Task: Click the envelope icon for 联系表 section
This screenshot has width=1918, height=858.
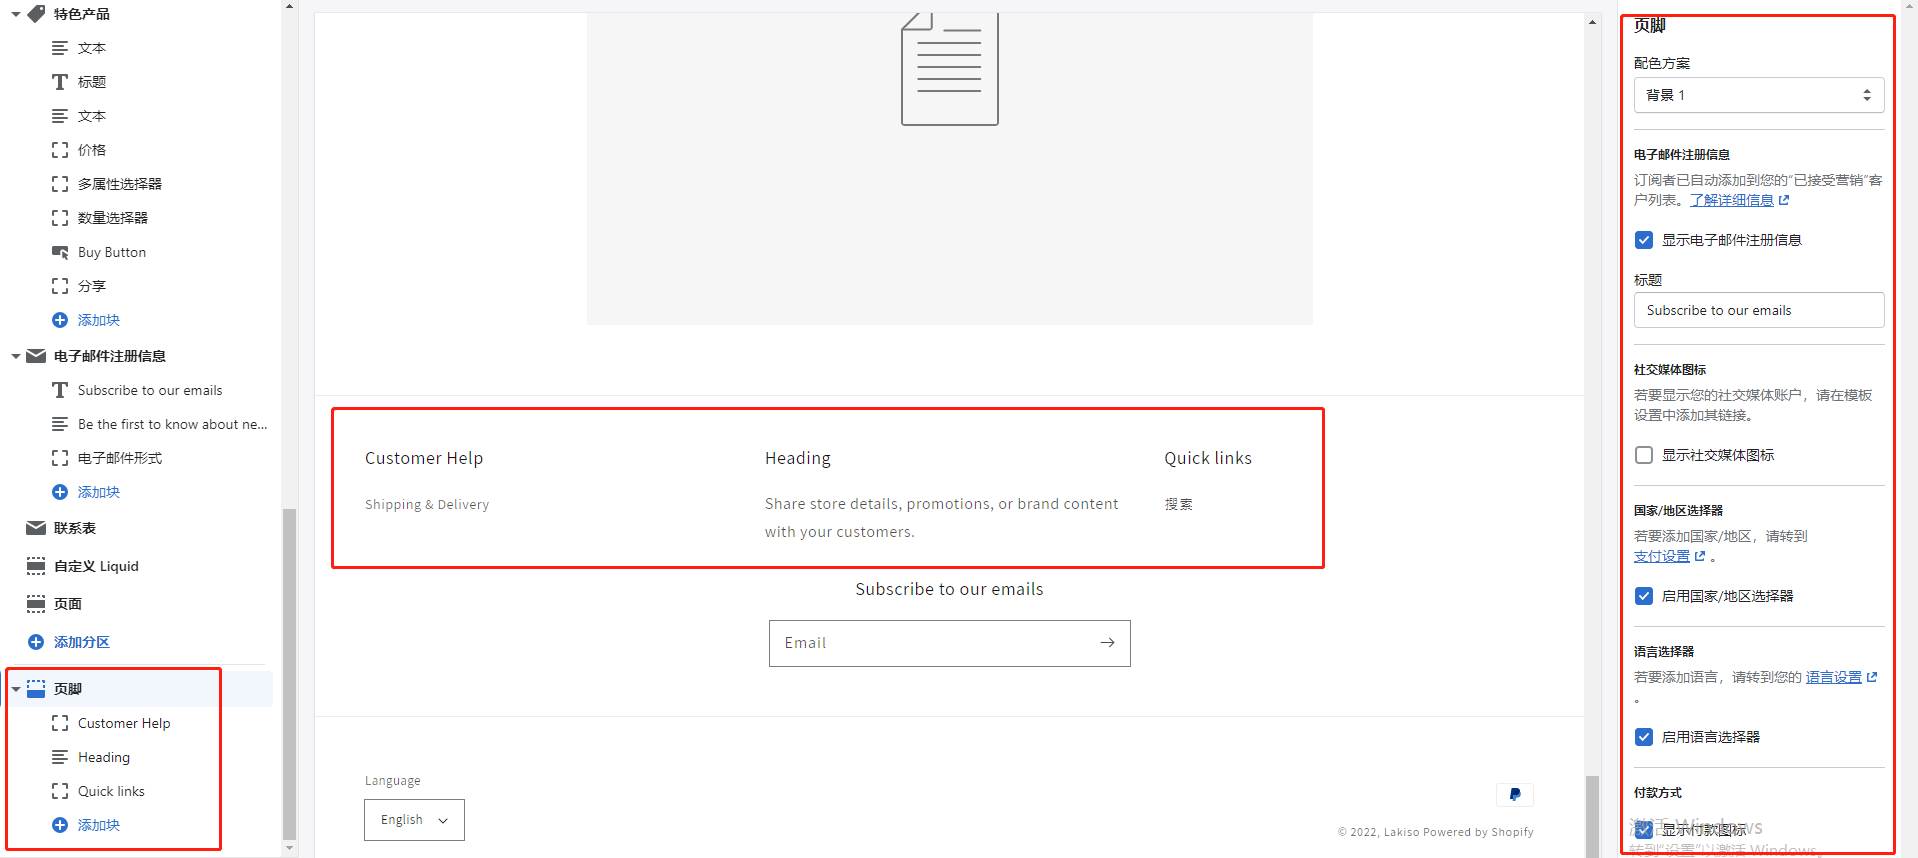Action: pos(36,528)
